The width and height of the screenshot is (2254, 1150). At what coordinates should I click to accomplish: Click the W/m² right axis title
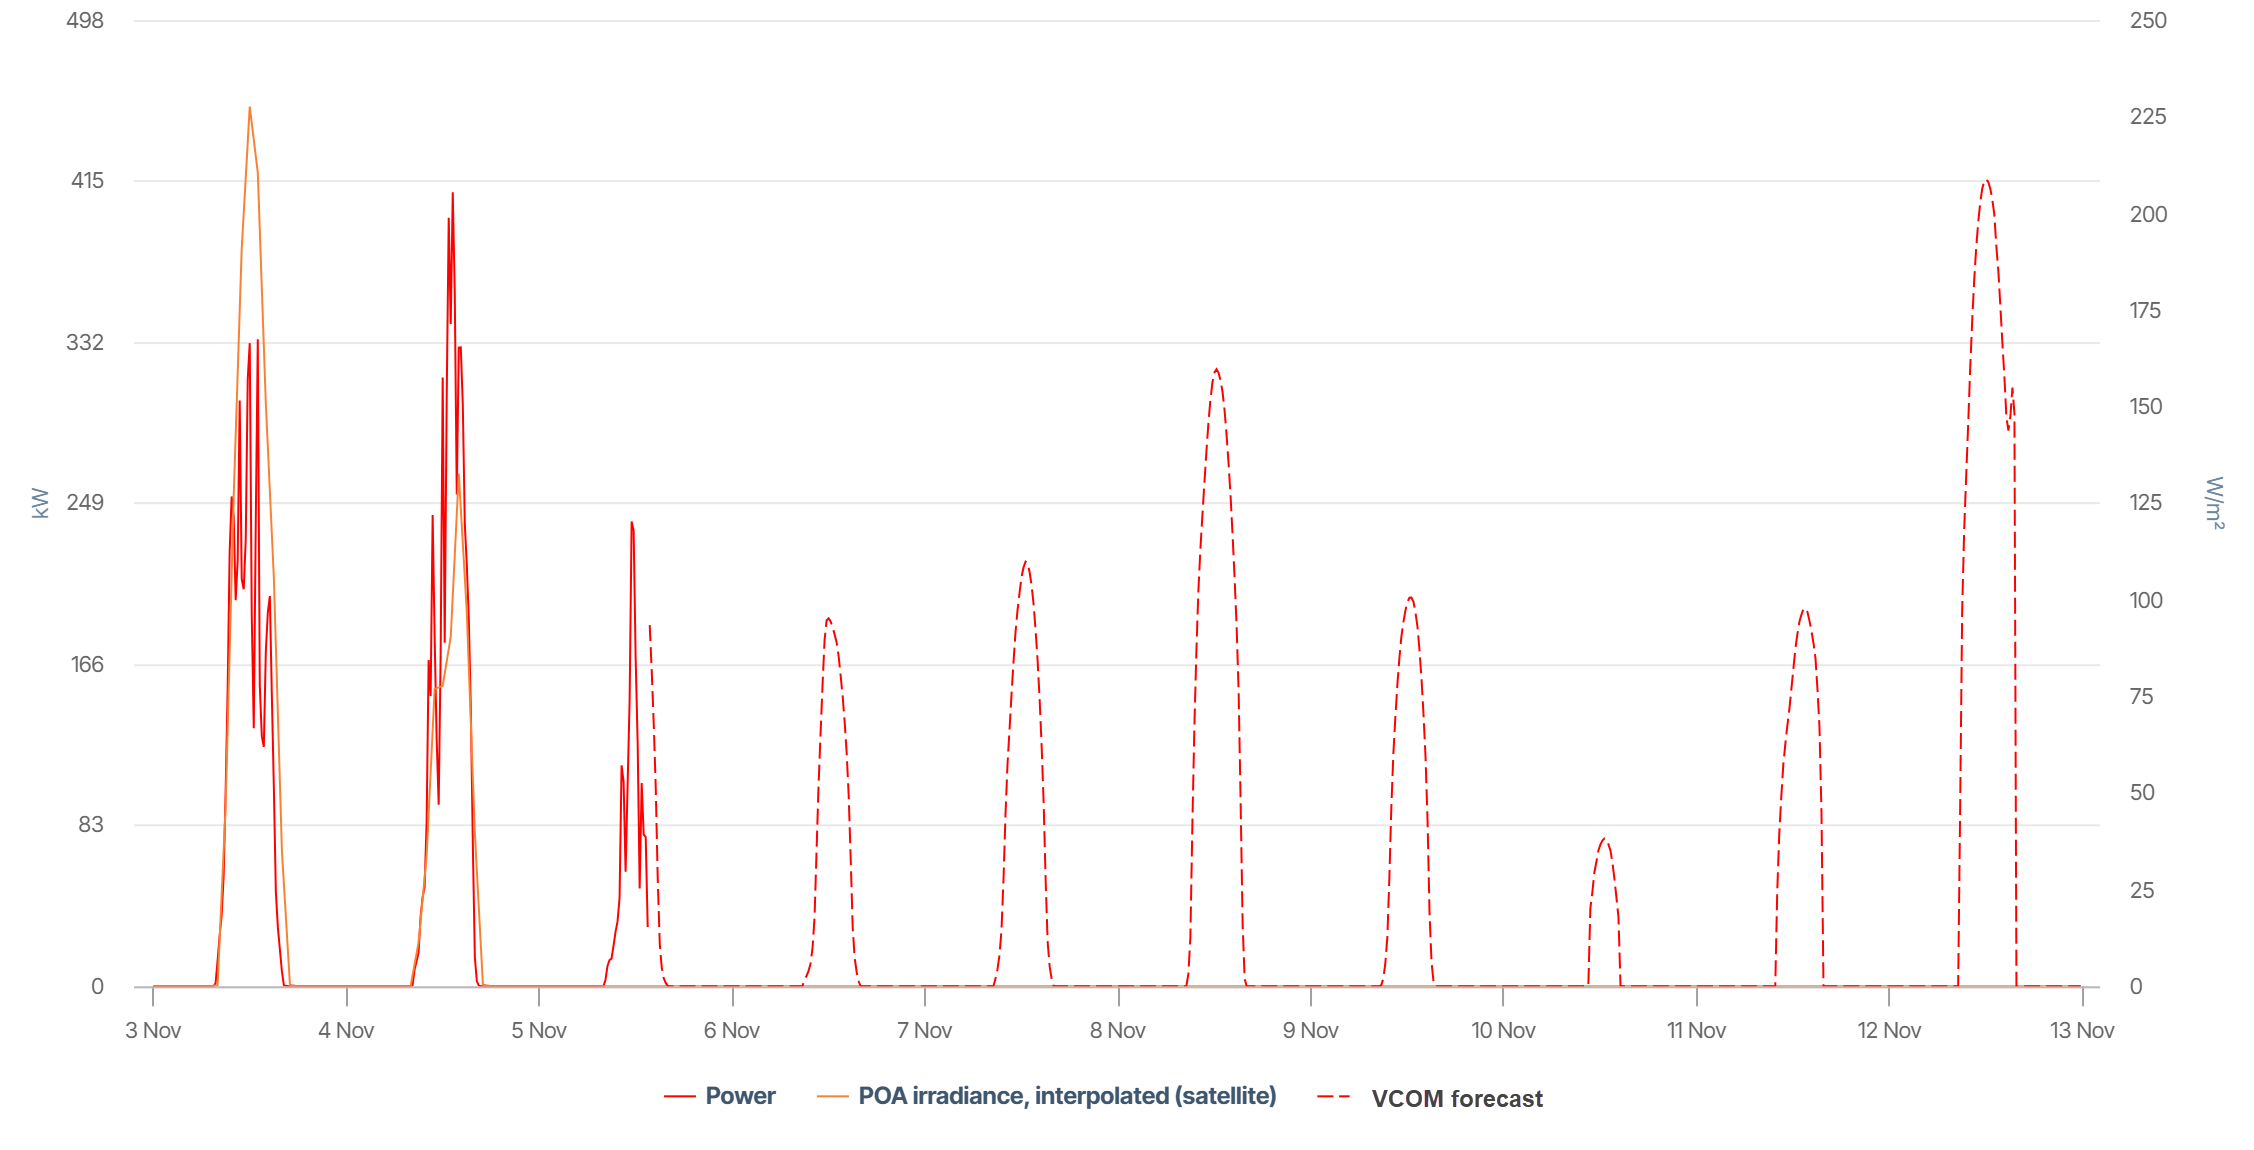pos(2214,502)
